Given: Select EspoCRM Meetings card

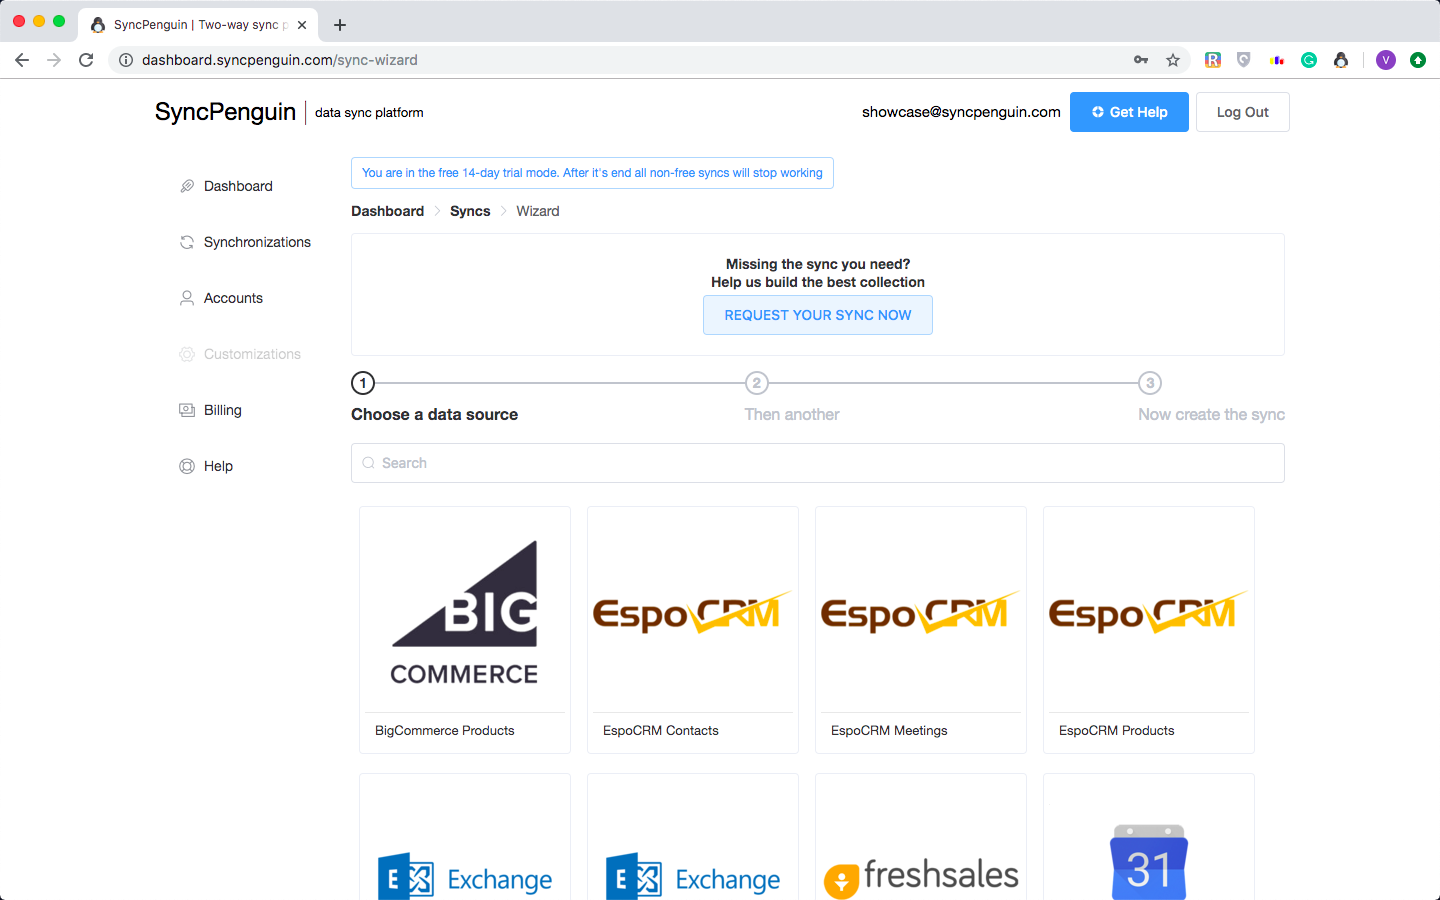Looking at the screenshot, I should 921,630.
